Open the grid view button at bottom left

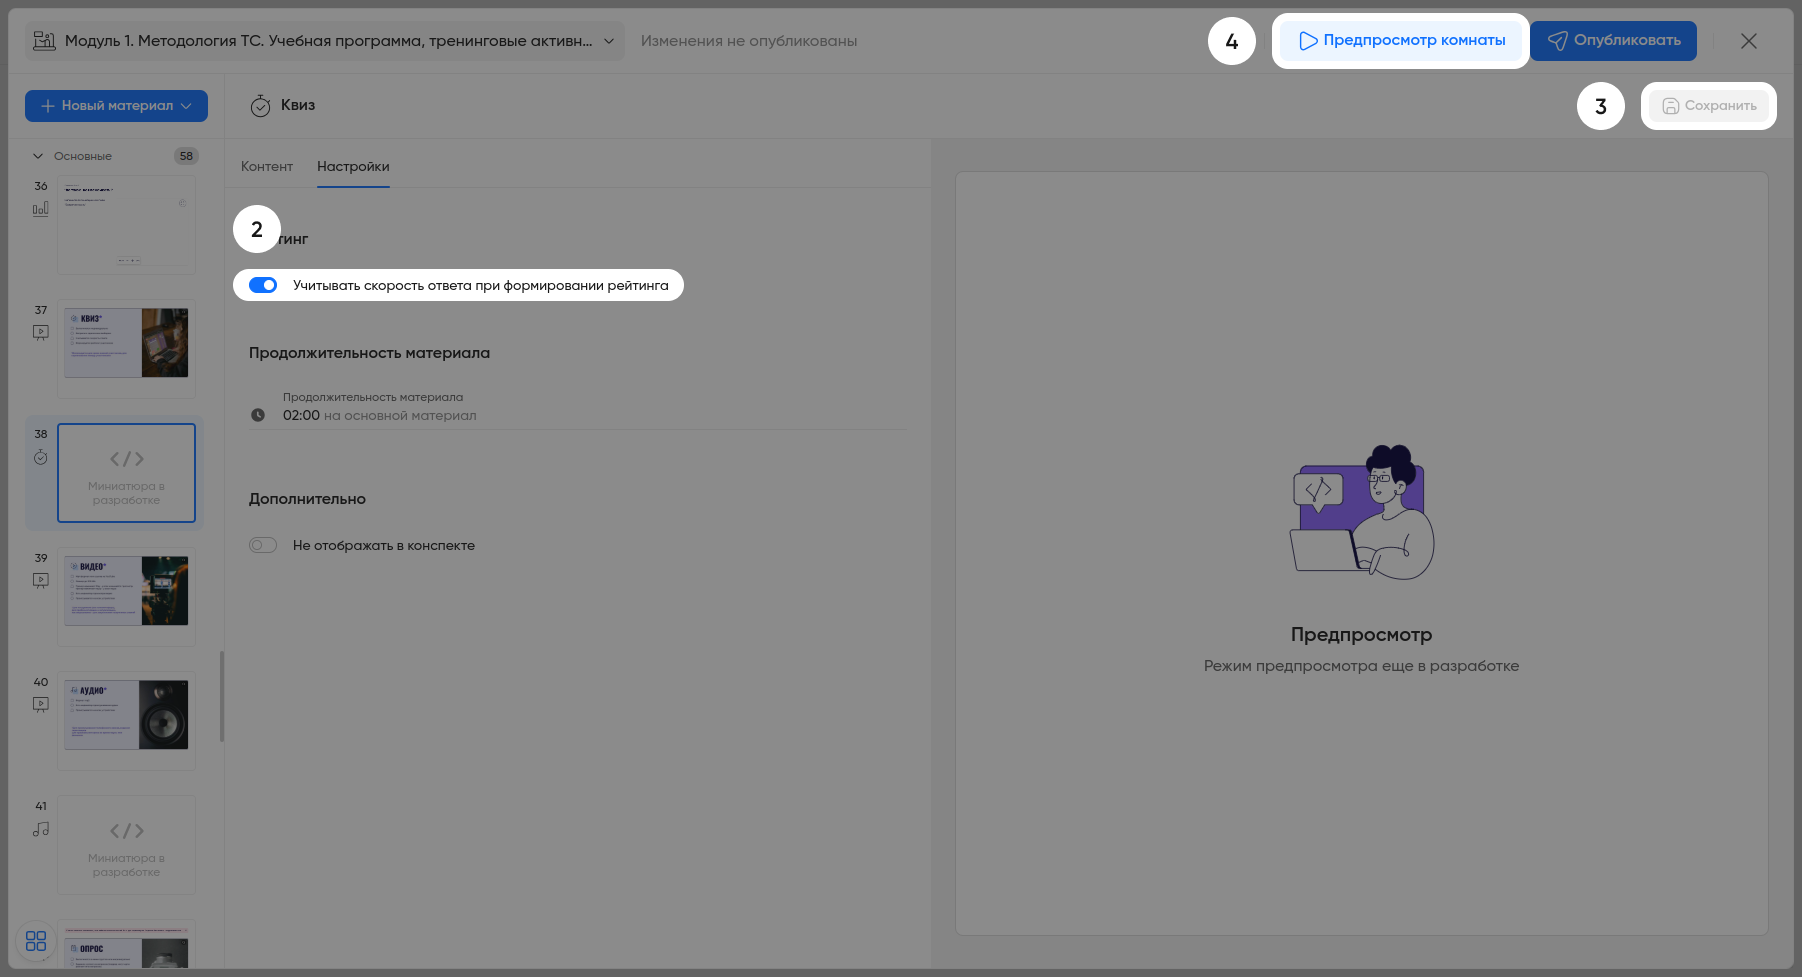pos(36,941)
